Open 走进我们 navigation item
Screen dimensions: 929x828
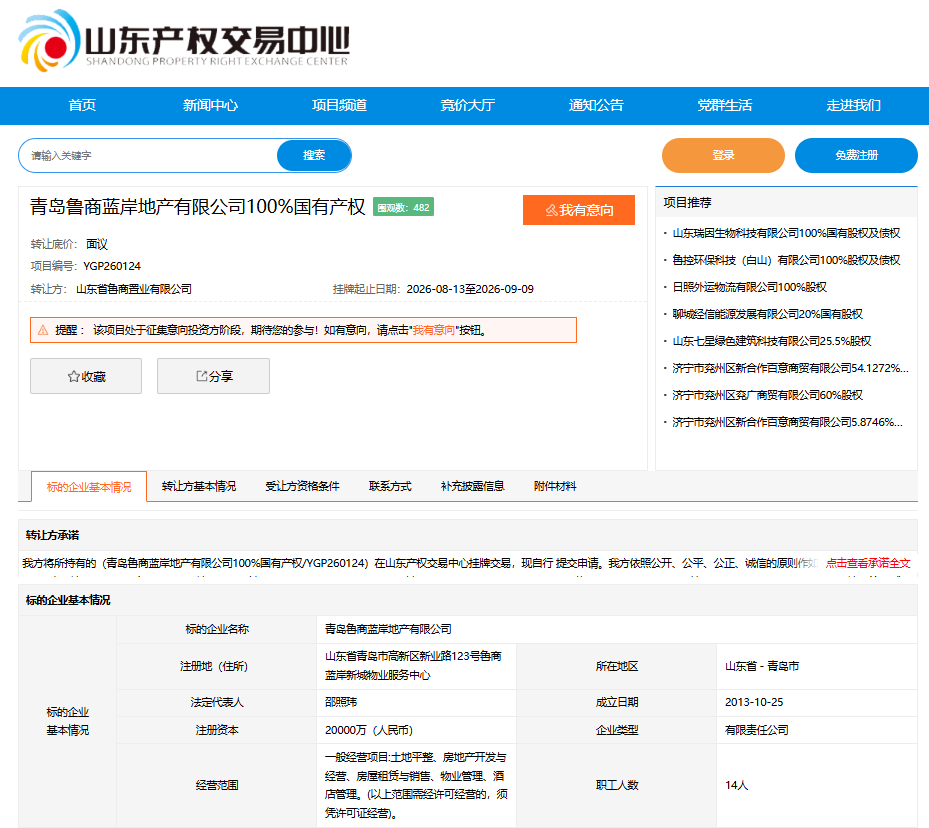coord(853,105)
